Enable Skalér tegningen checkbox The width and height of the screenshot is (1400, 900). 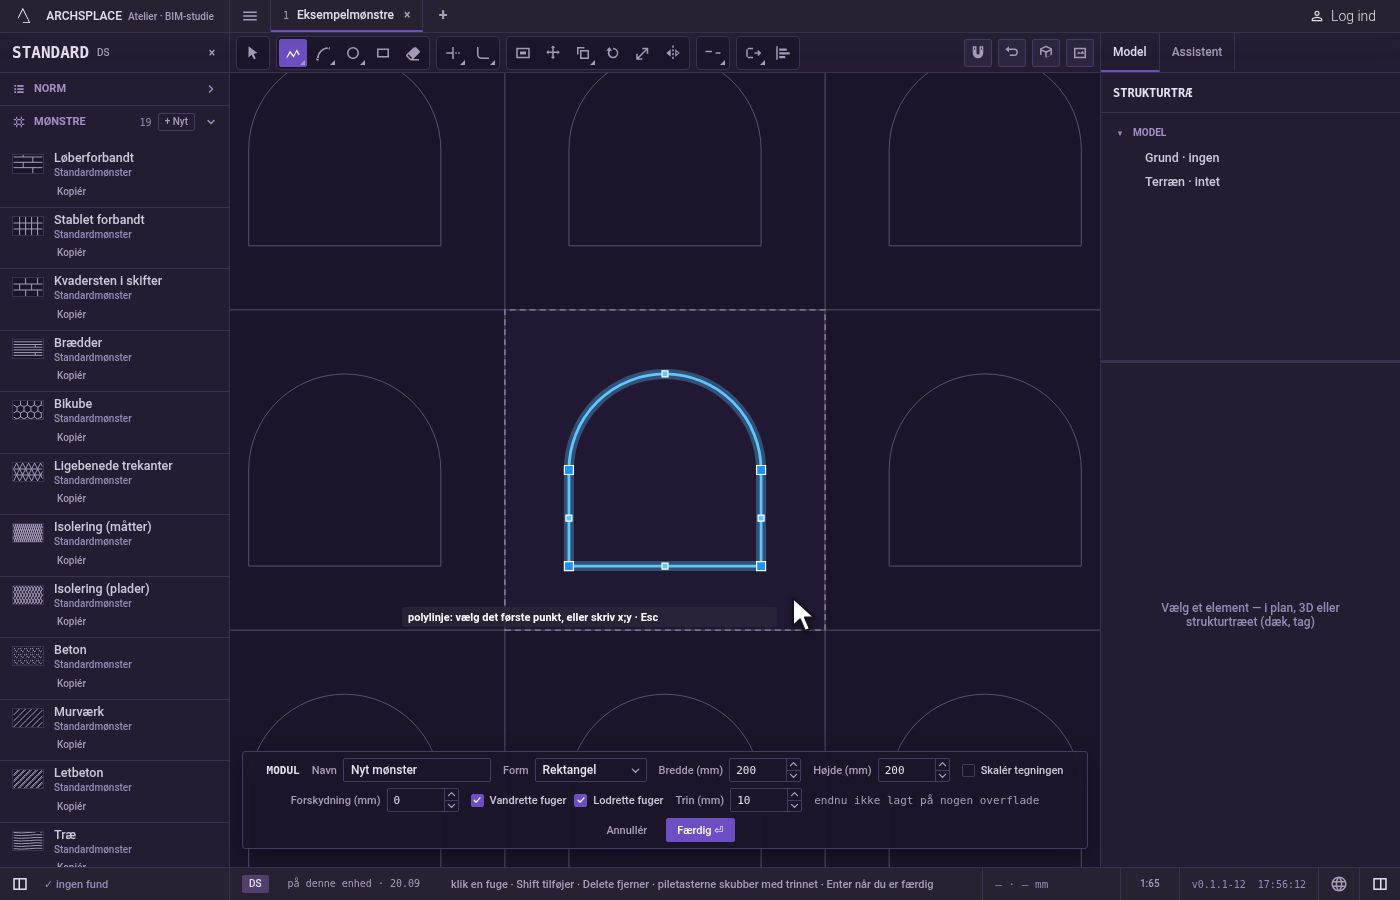968,770
